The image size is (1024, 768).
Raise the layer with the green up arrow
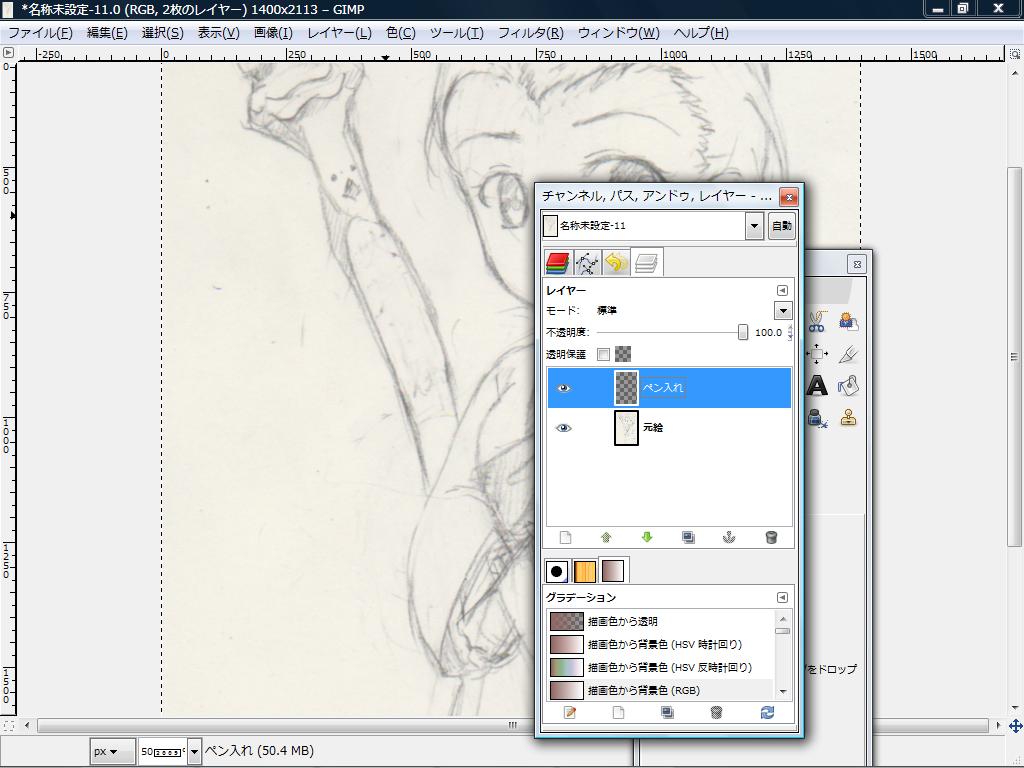(606, 538)
